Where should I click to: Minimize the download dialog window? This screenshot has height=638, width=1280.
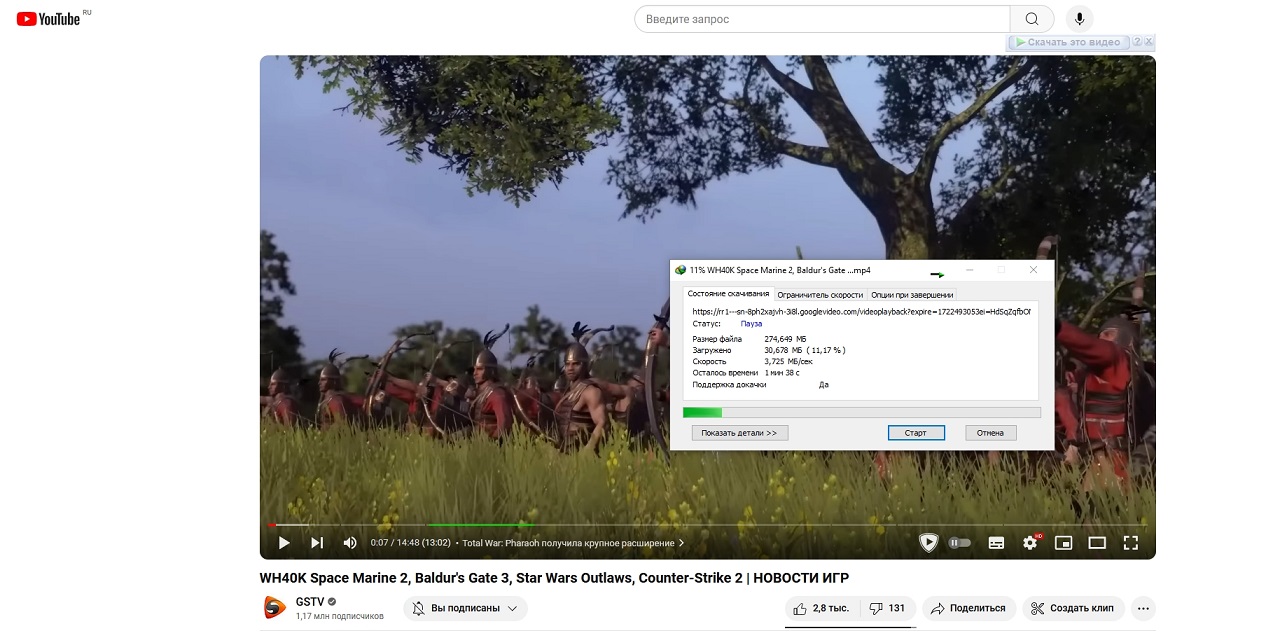click(x=969, y=270)
